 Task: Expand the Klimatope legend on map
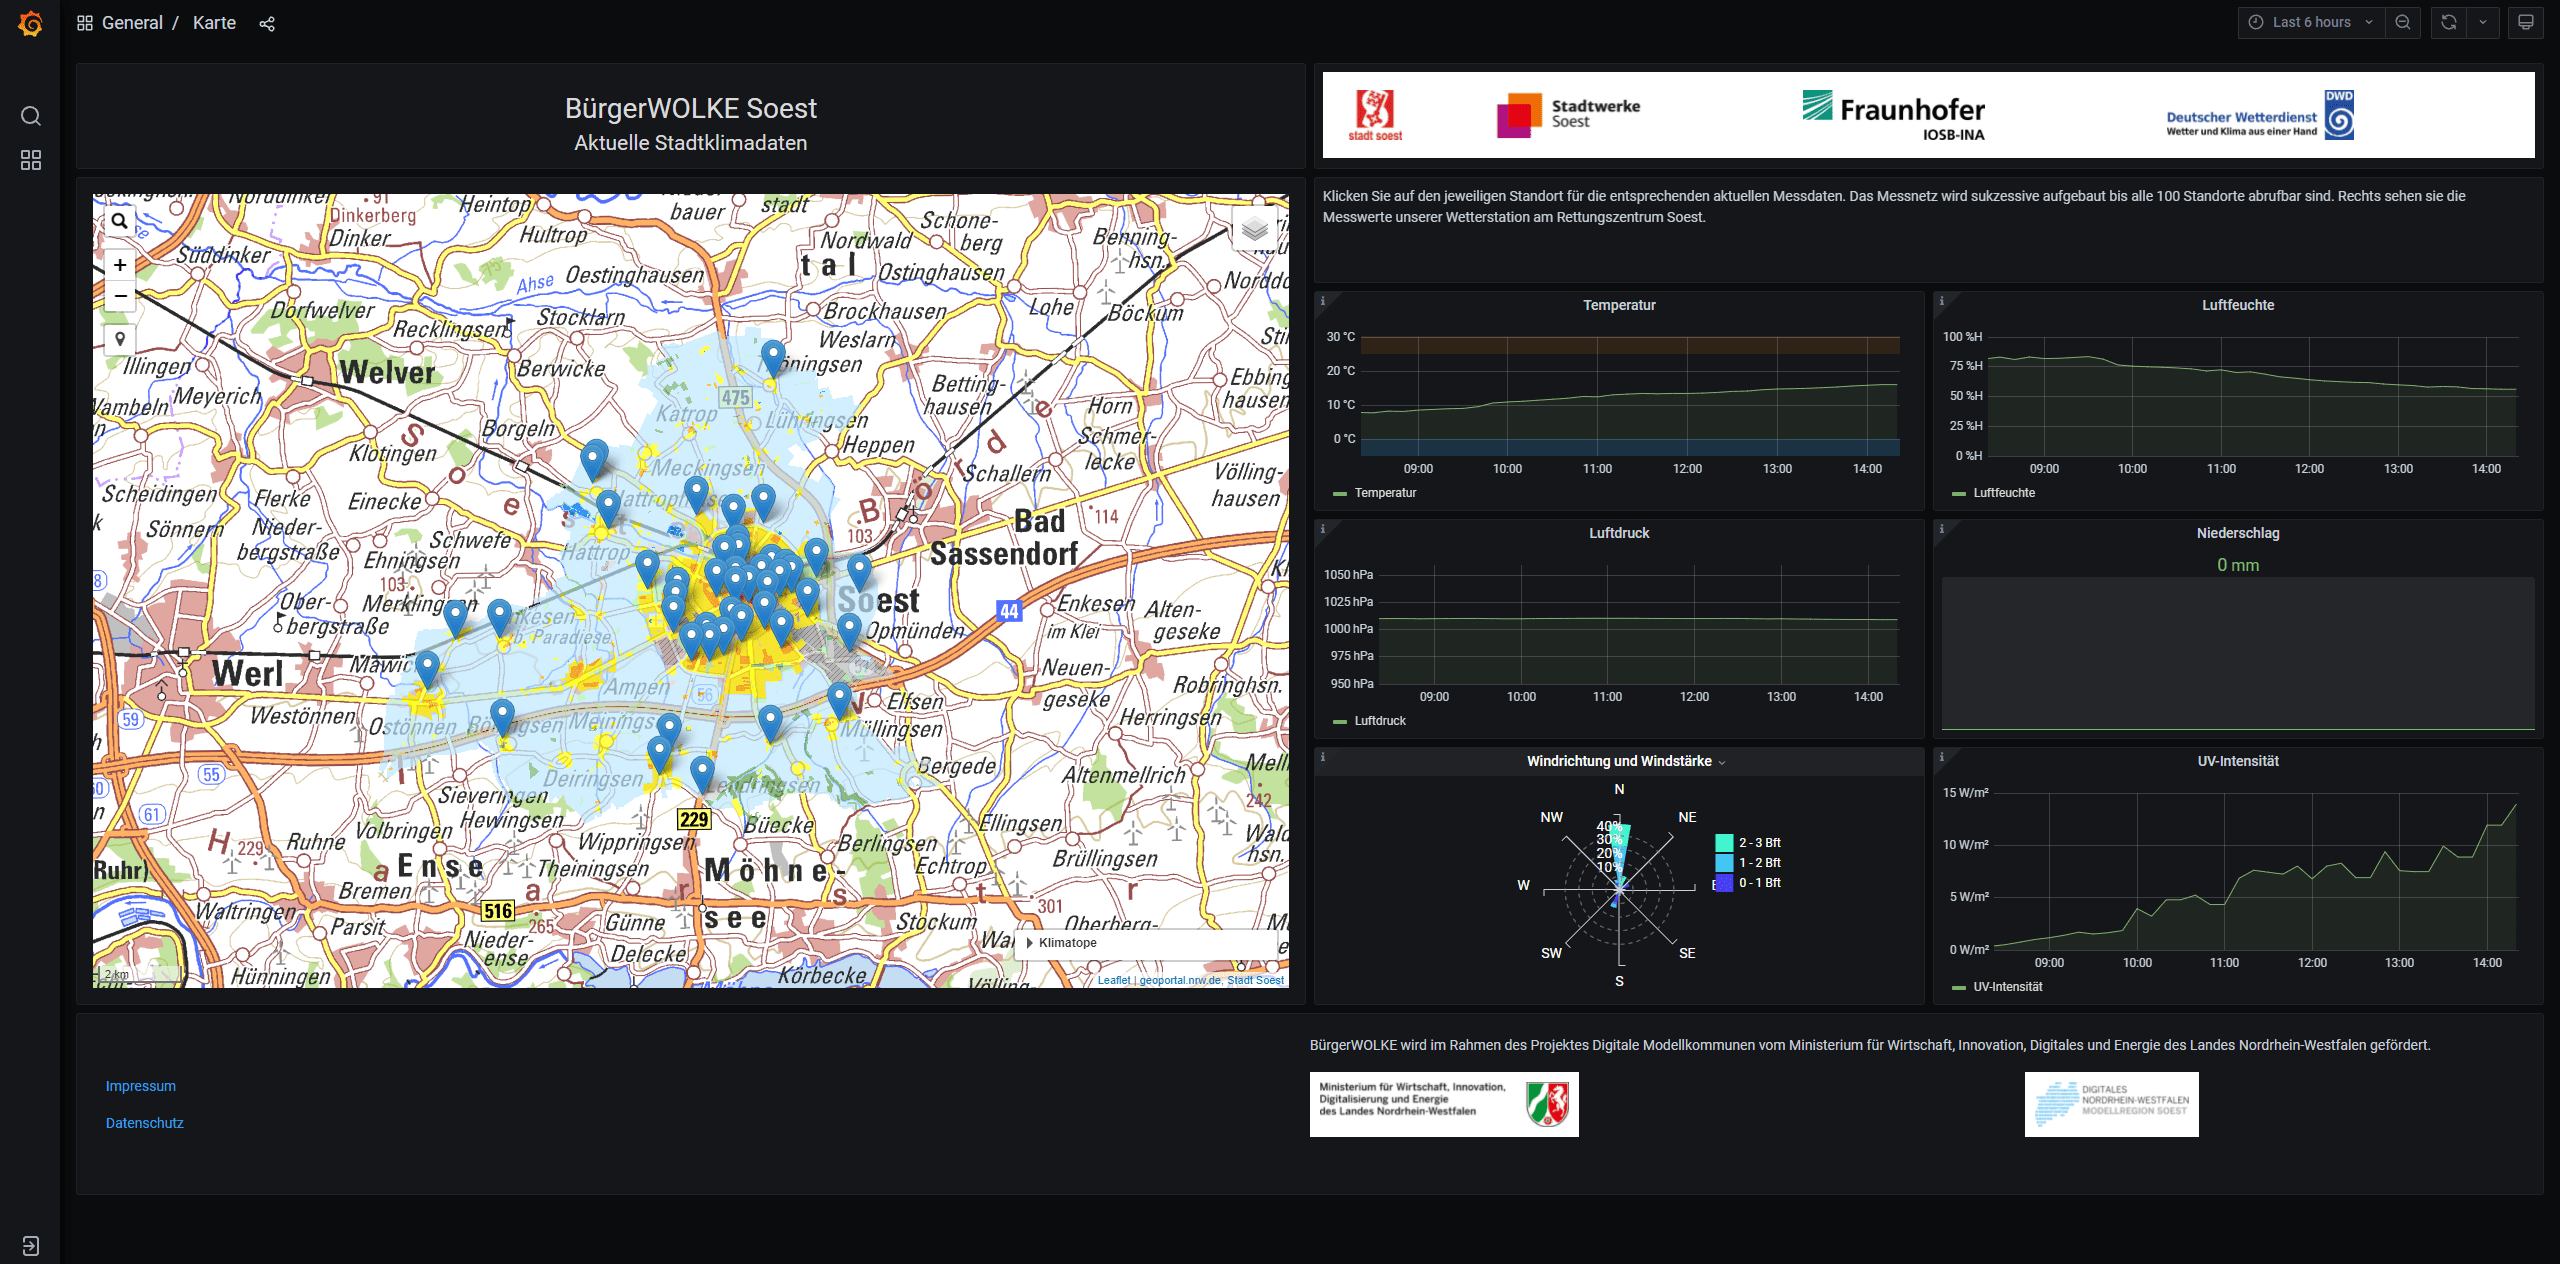point(1066,943)
